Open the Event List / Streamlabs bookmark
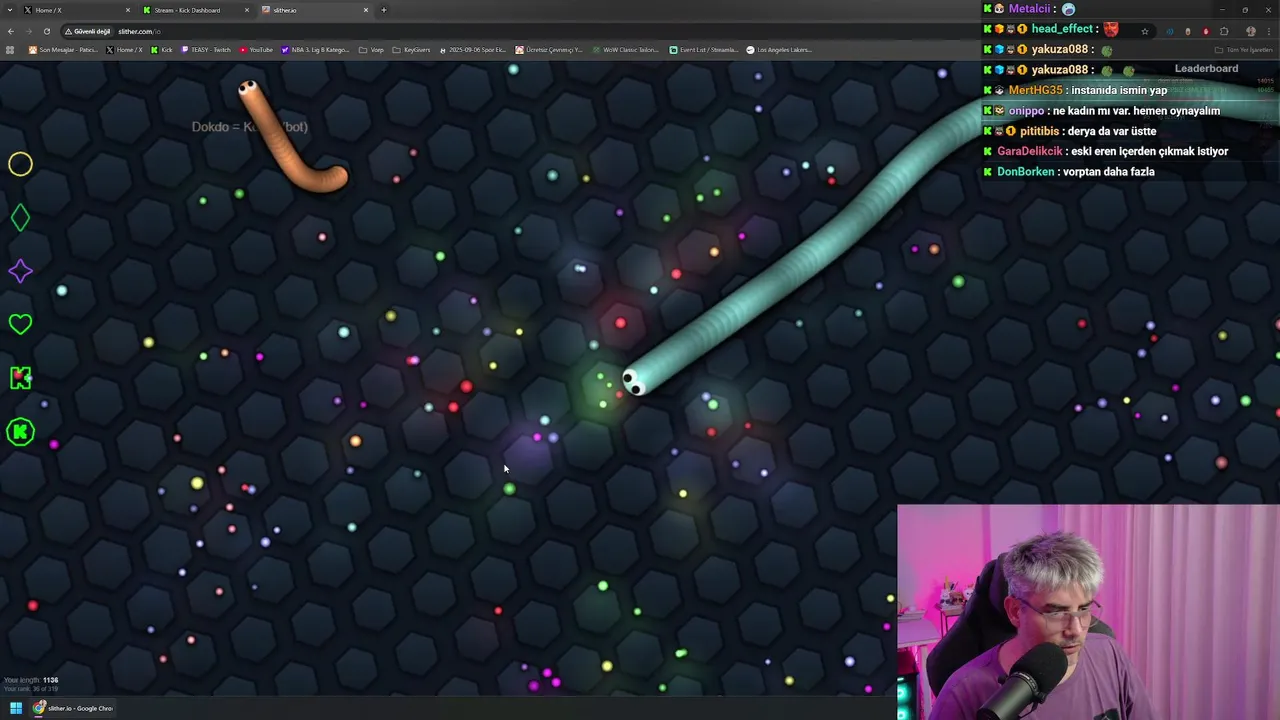Viewport: 1280px width, 720px height. [x=704, y=50]
